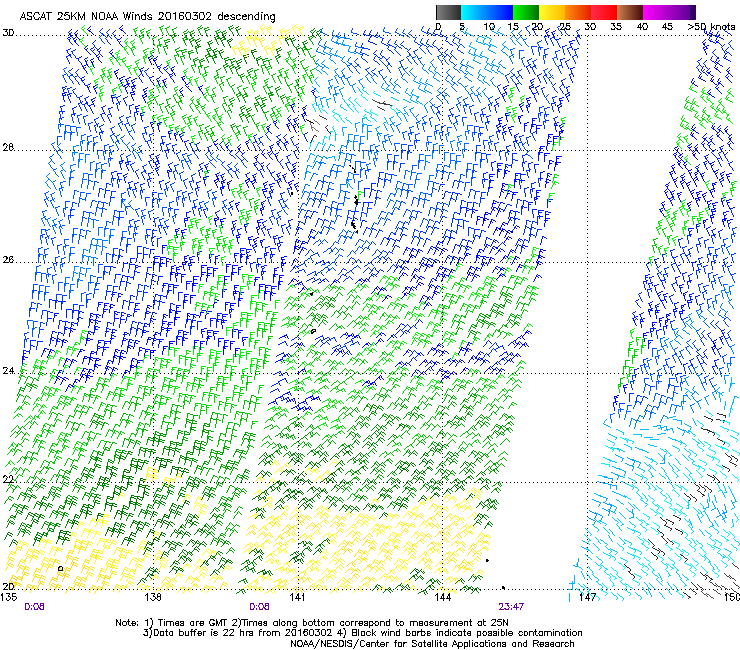Click the 'Times are GMT' note line
This screenshot has width=740, height=650.
click(x=312, y=623)
